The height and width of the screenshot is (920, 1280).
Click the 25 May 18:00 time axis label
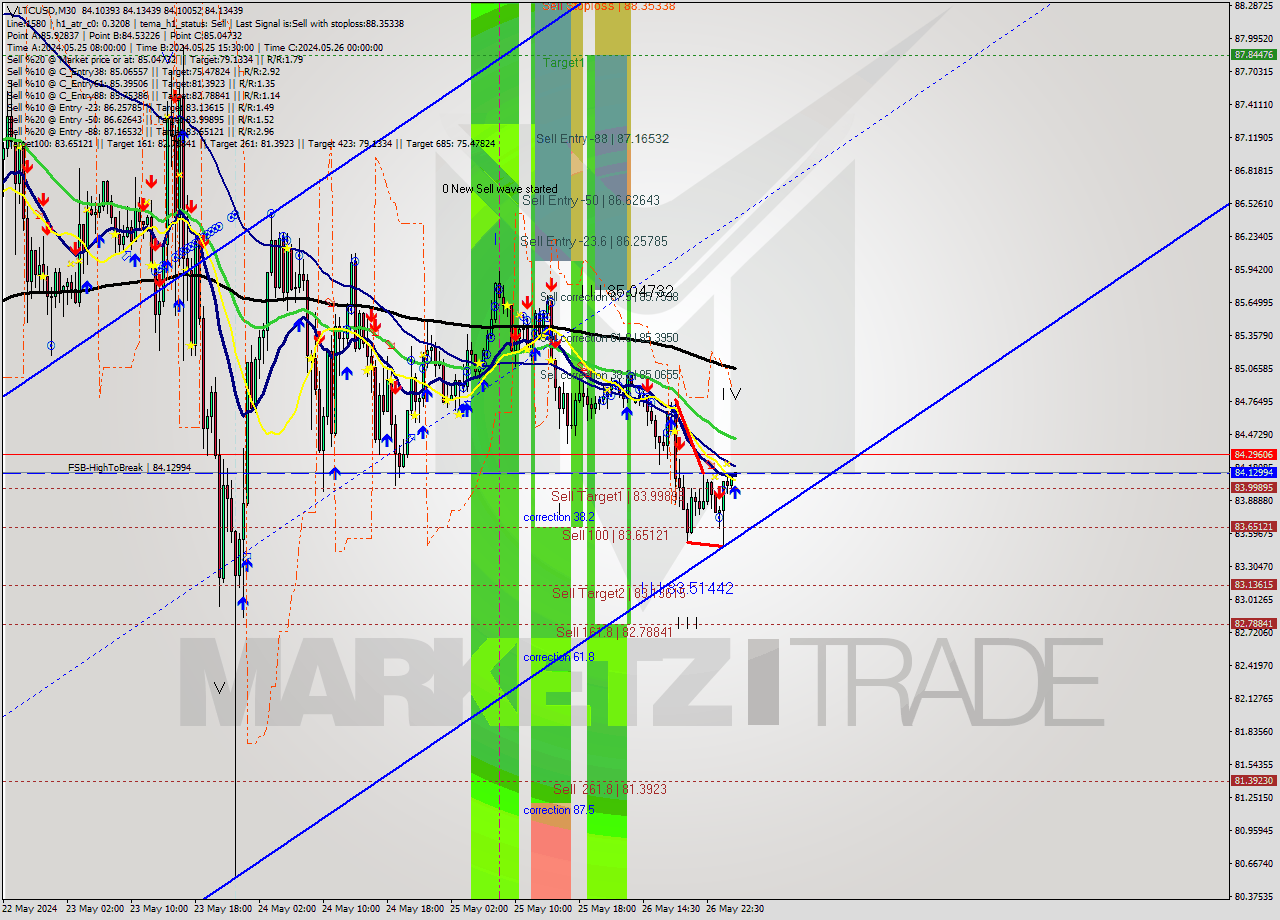[x=607, y=909]
